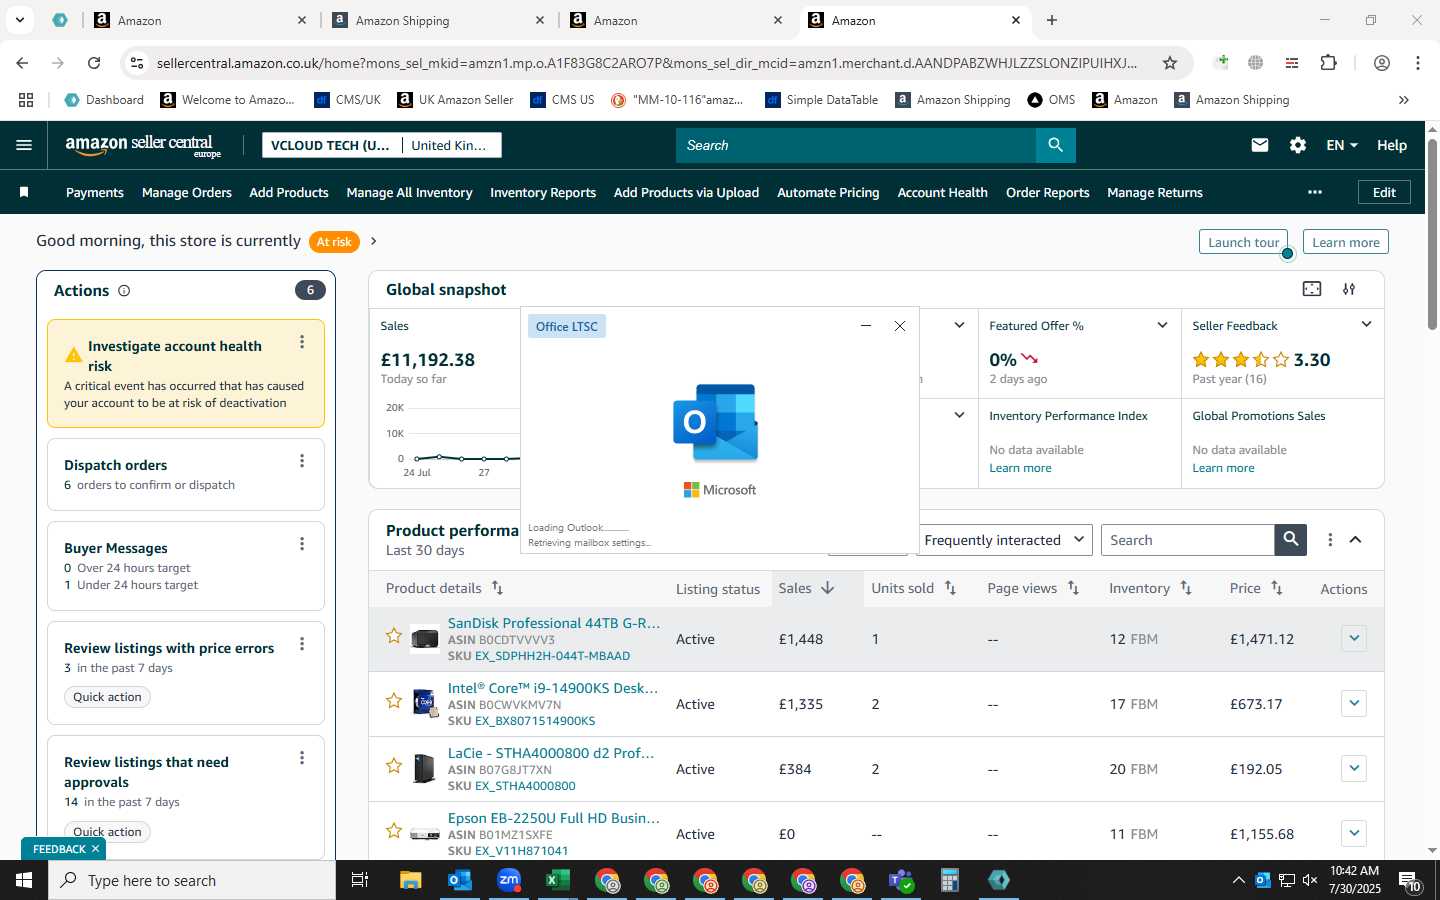The width and height of the screenshot is (1440, 900).
Task: Open the three-dot overflow in navigation bar
Action: tap(1315, 192)
